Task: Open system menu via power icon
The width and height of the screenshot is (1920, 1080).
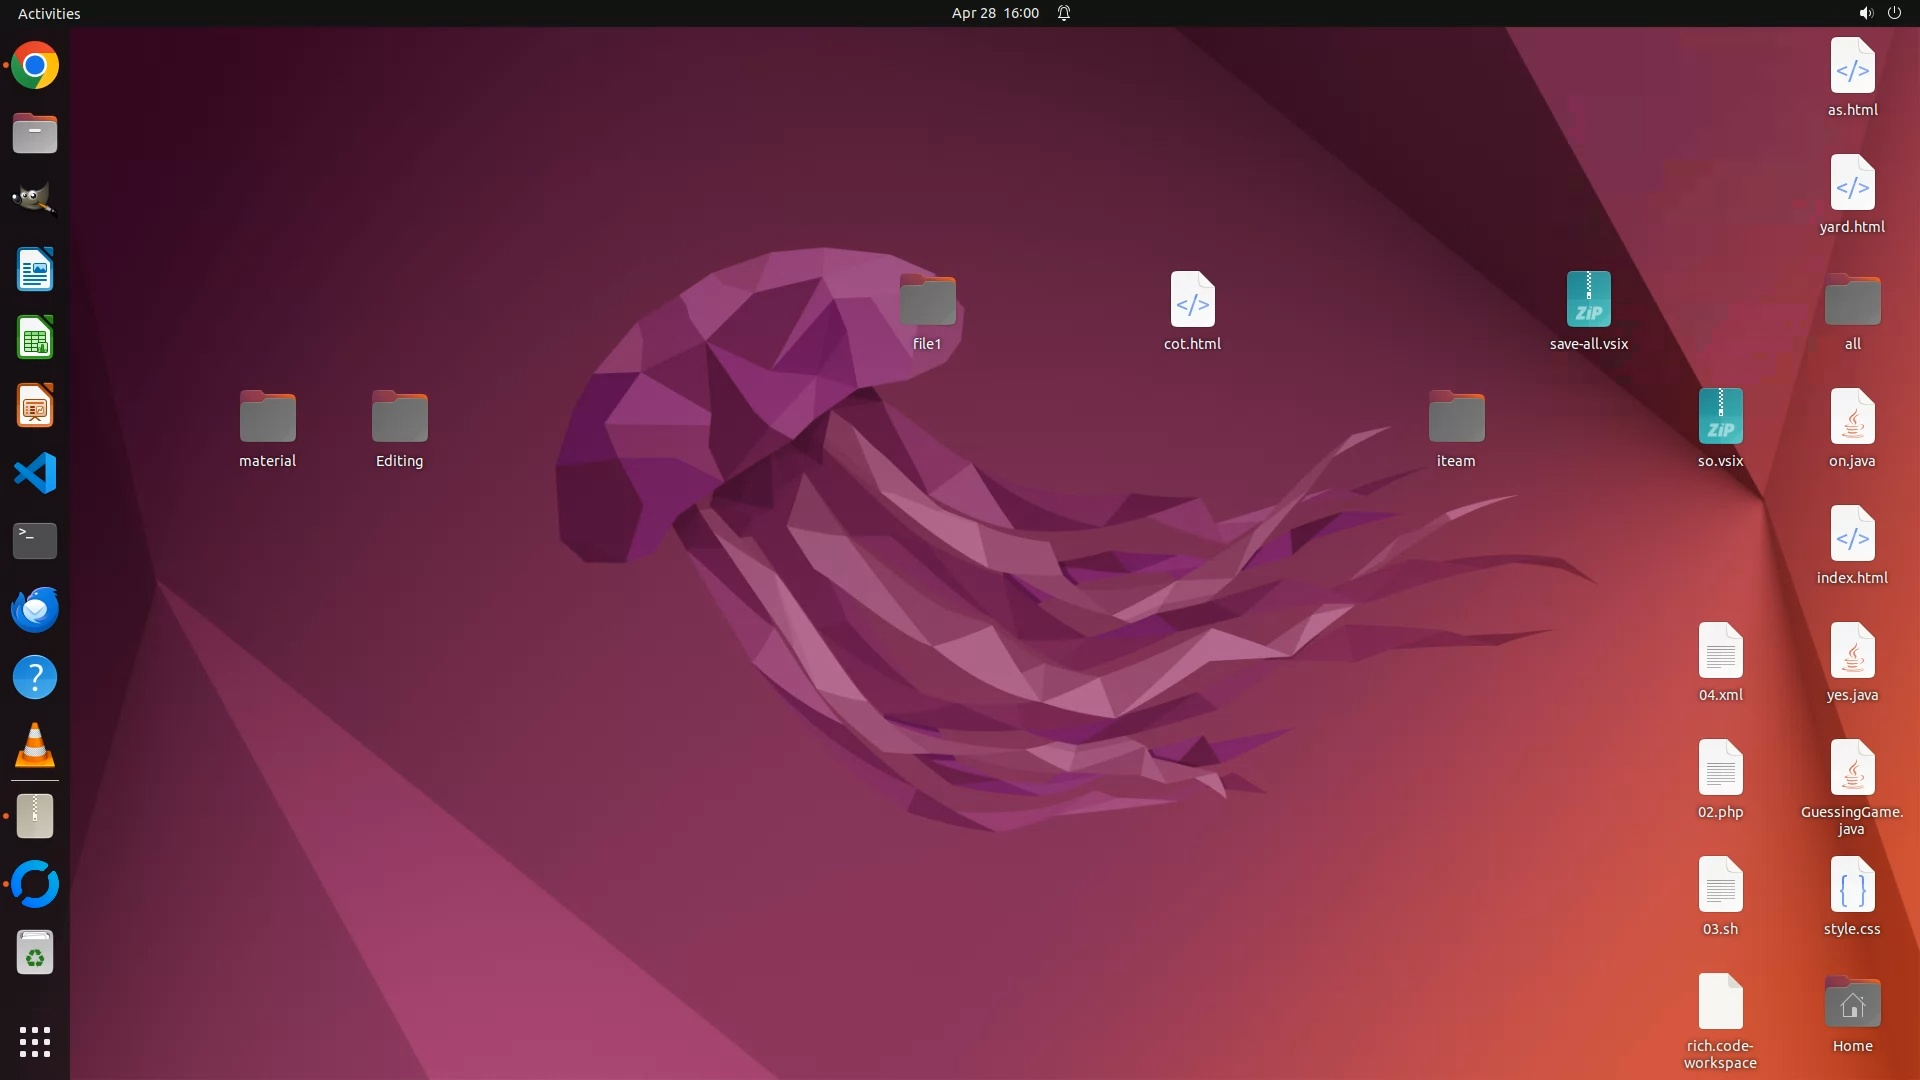Action: click(x=1894, y=13)
